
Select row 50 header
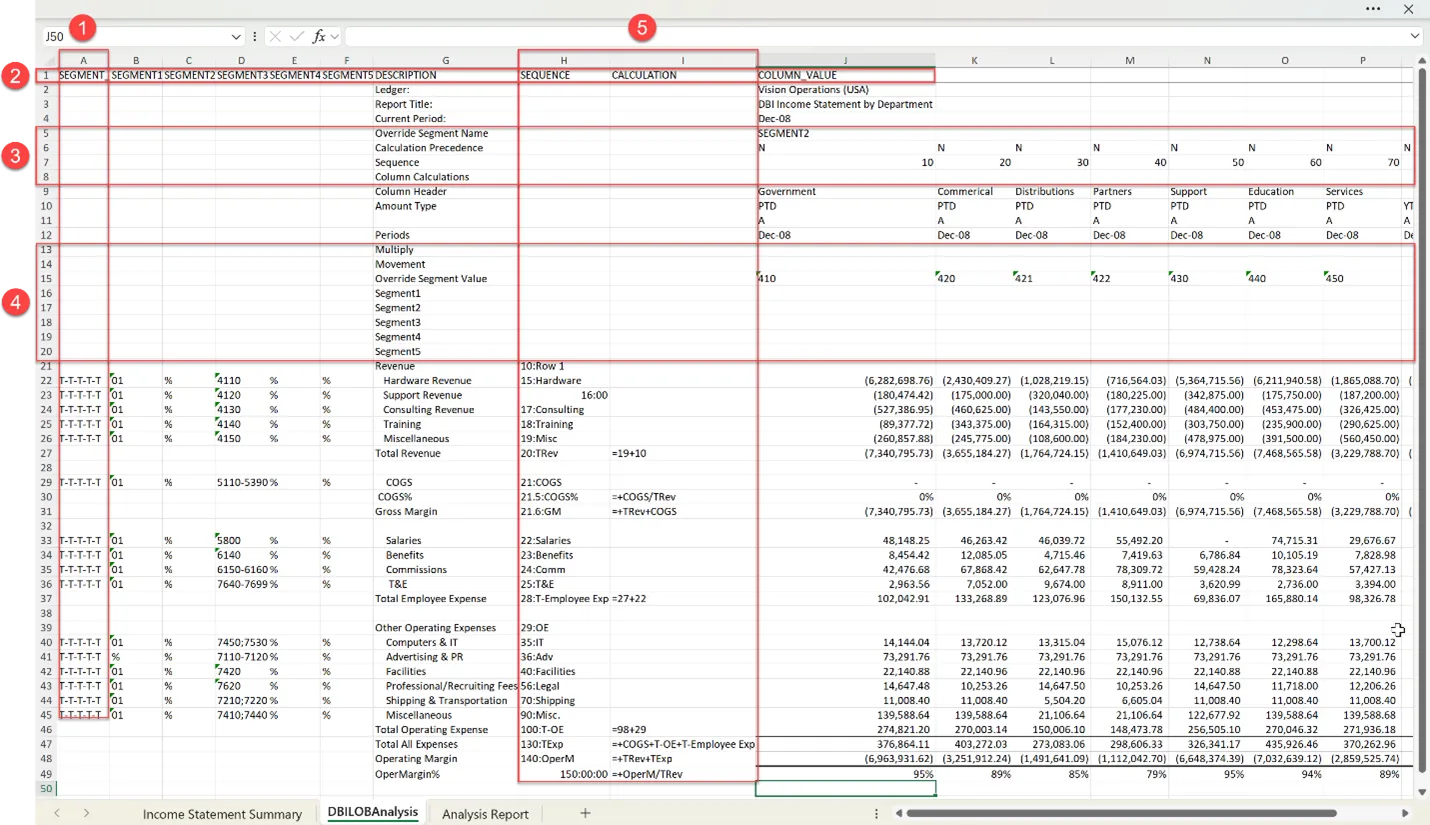[x=46, y=788]
